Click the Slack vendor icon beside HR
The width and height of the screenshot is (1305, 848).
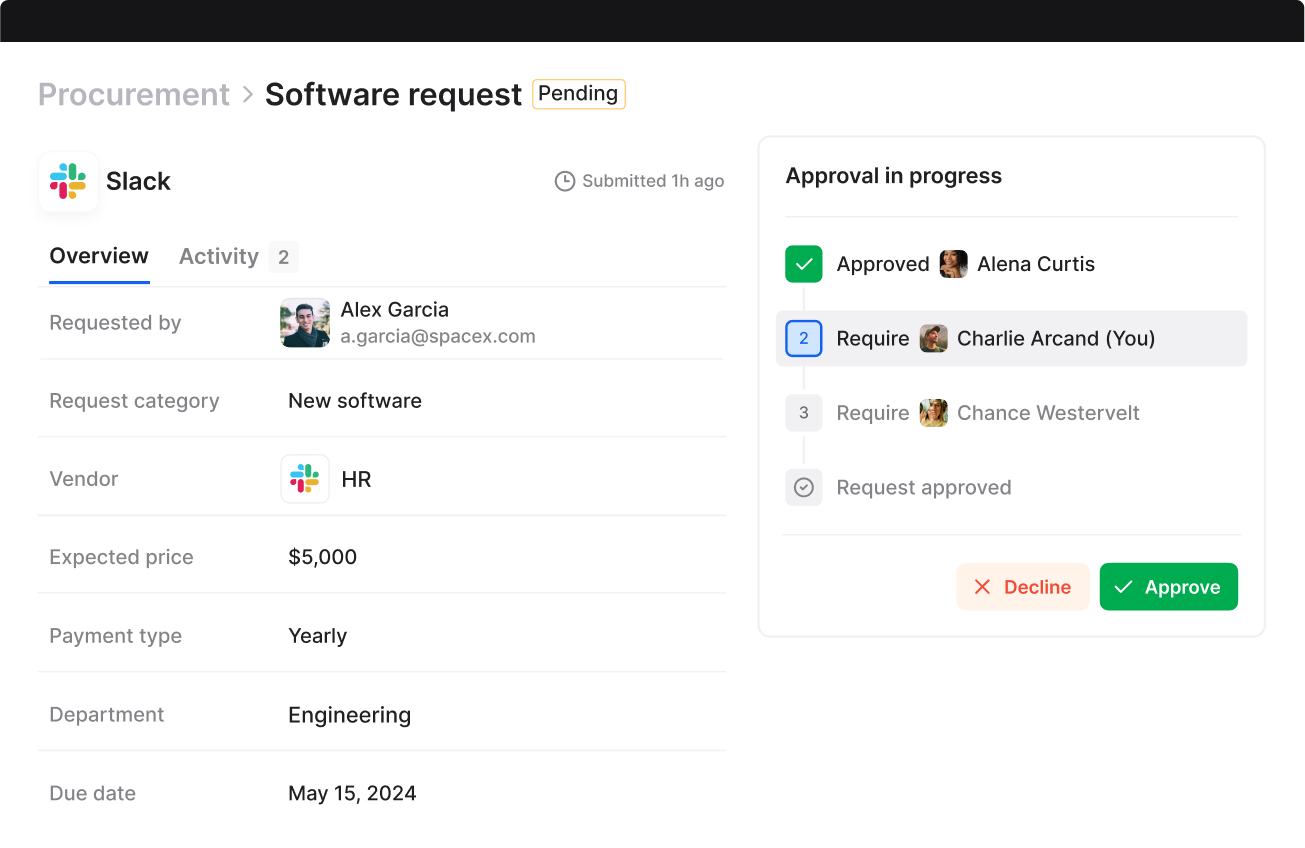coord(305,479)
